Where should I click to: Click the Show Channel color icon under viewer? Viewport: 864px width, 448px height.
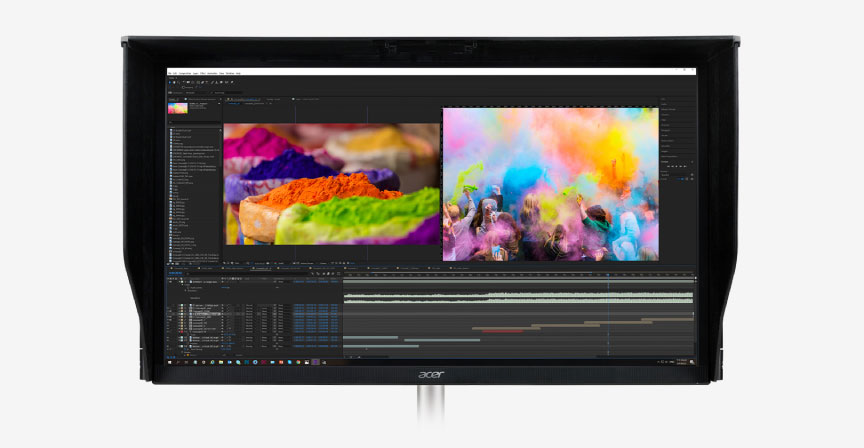(x=276, y=263)
